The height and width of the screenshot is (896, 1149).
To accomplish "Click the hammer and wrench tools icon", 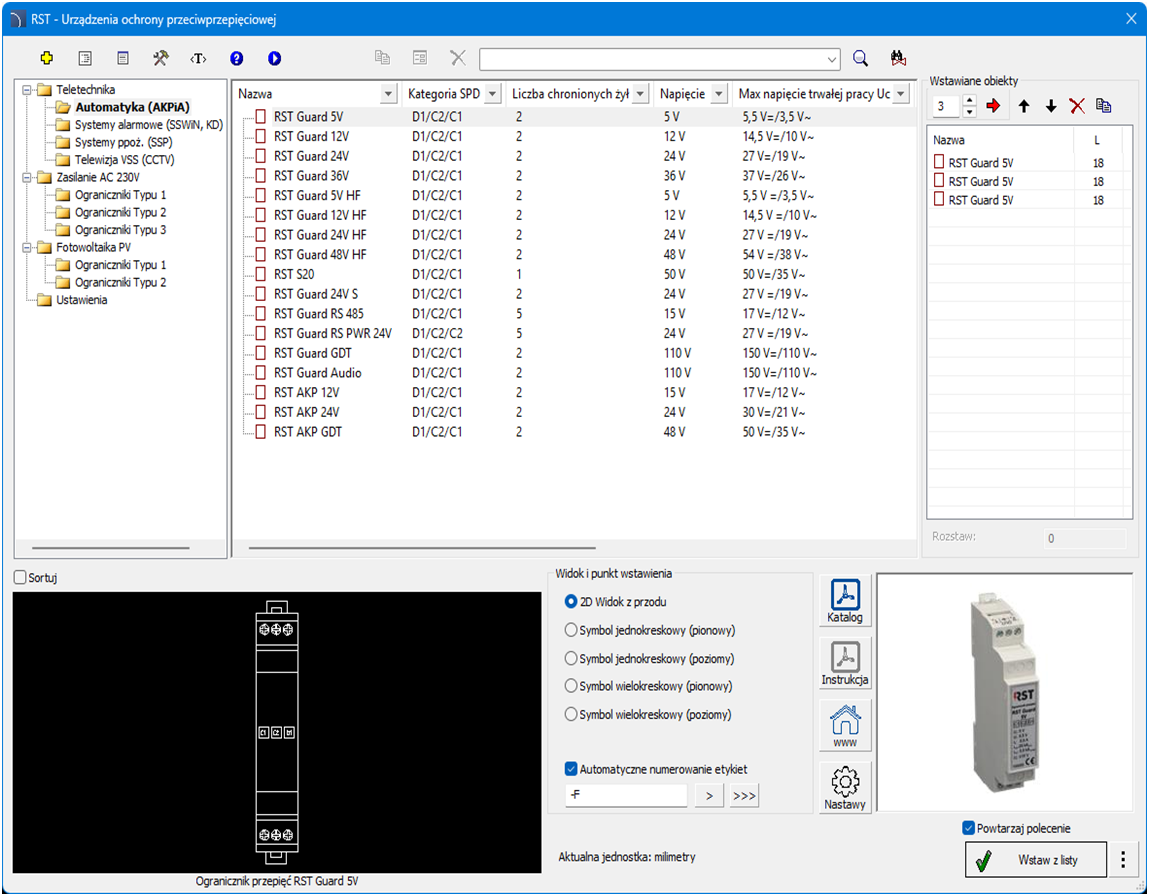I will tap(160, 58).
